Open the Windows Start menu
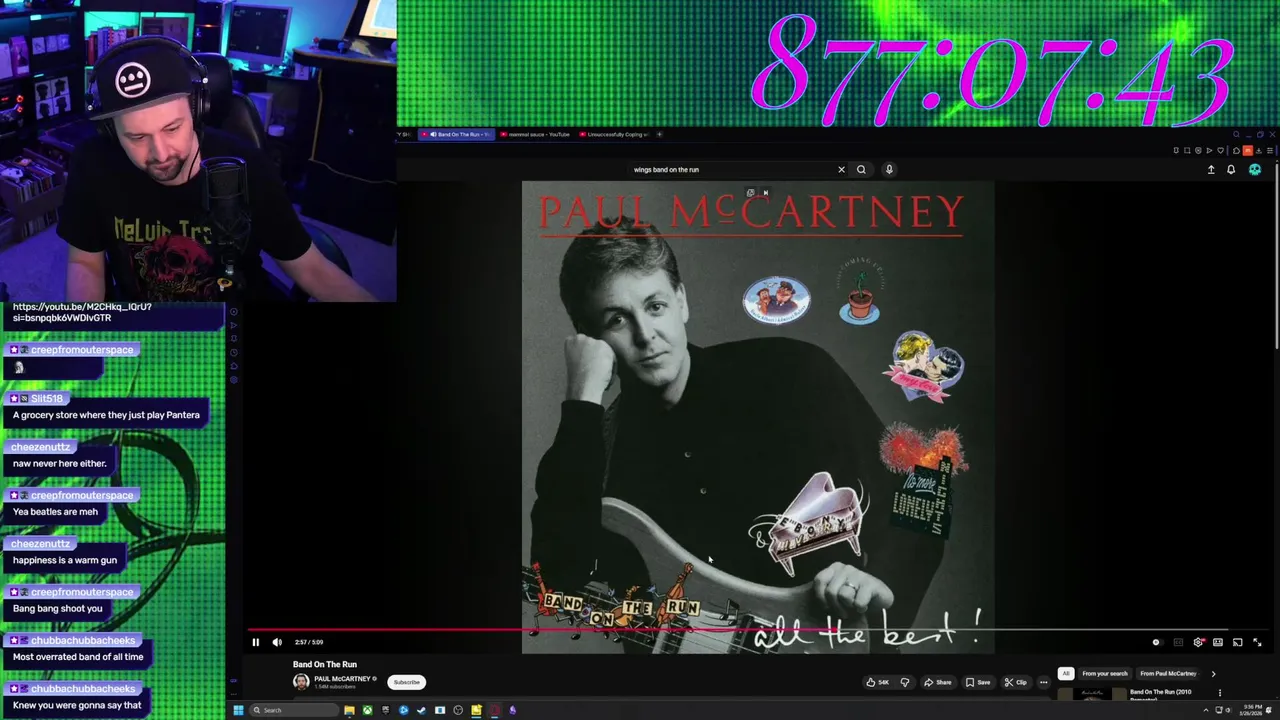1280x720 pixels. 239,710
